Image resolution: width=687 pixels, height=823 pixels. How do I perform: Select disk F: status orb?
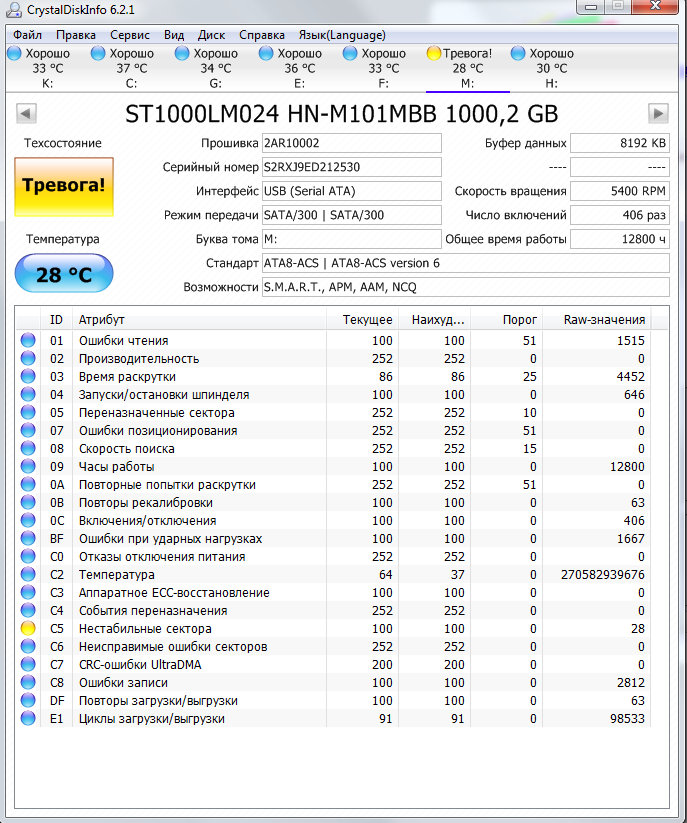[350, 53]
